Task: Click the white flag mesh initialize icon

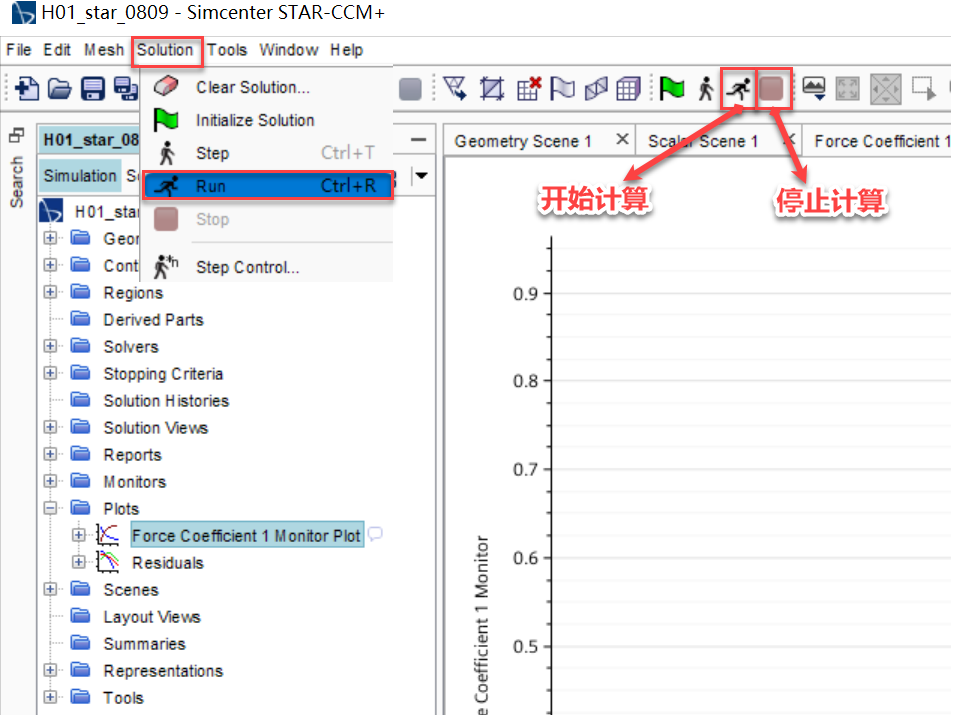Action: pyautogui.click(x=562, y=89)
